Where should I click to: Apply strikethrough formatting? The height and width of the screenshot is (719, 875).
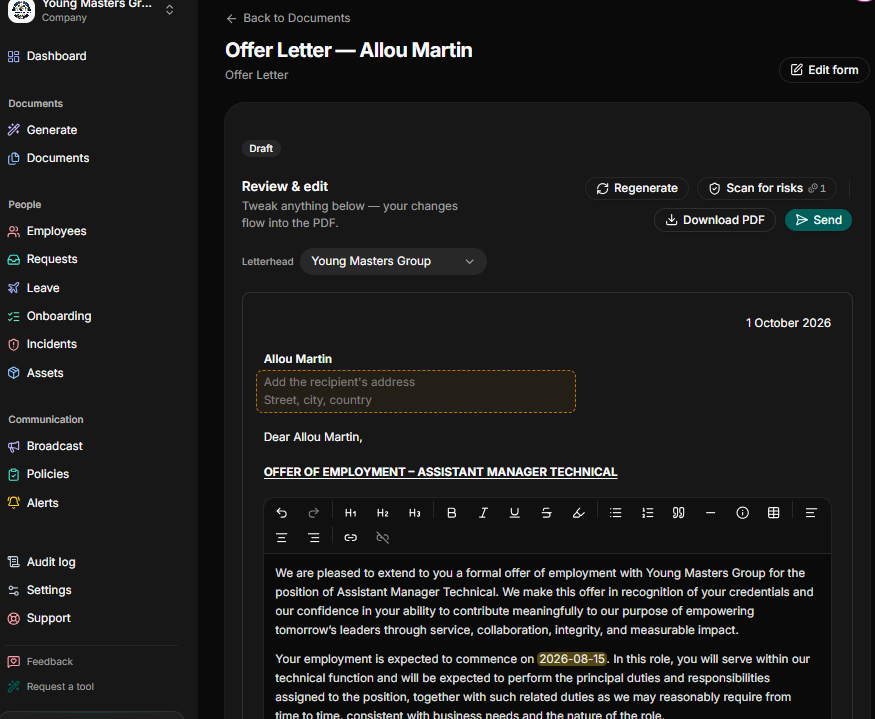(546, 512)
